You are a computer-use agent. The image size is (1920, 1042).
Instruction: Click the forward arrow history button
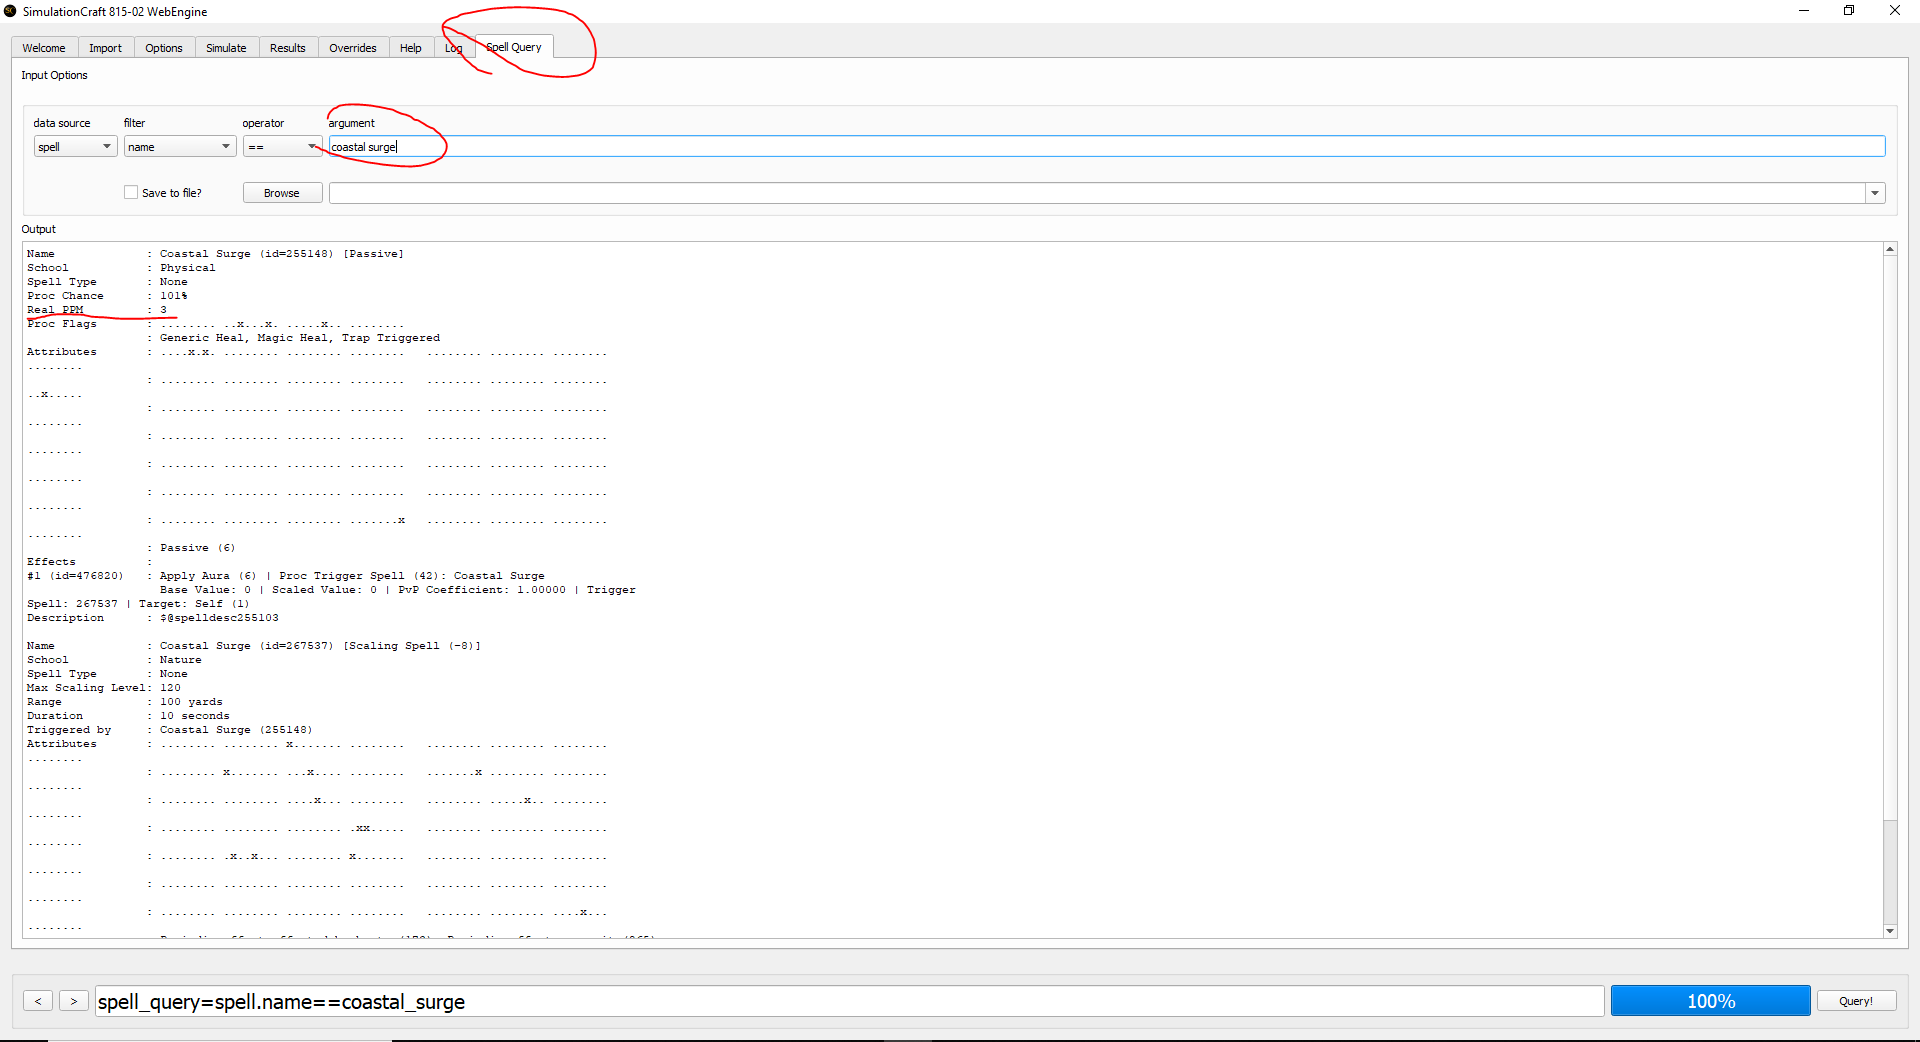74,1001
